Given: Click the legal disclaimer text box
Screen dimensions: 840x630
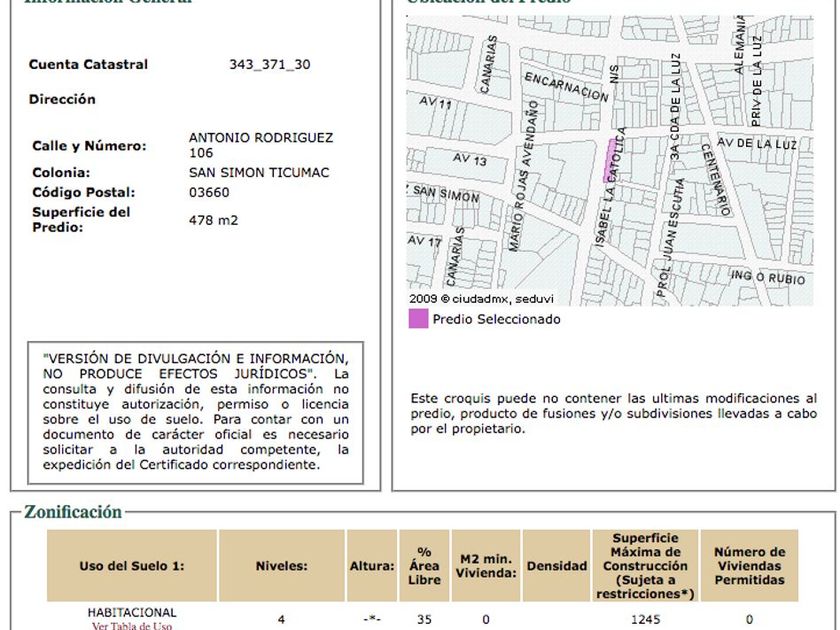Looking at the screenshot, I should point(196,411).
